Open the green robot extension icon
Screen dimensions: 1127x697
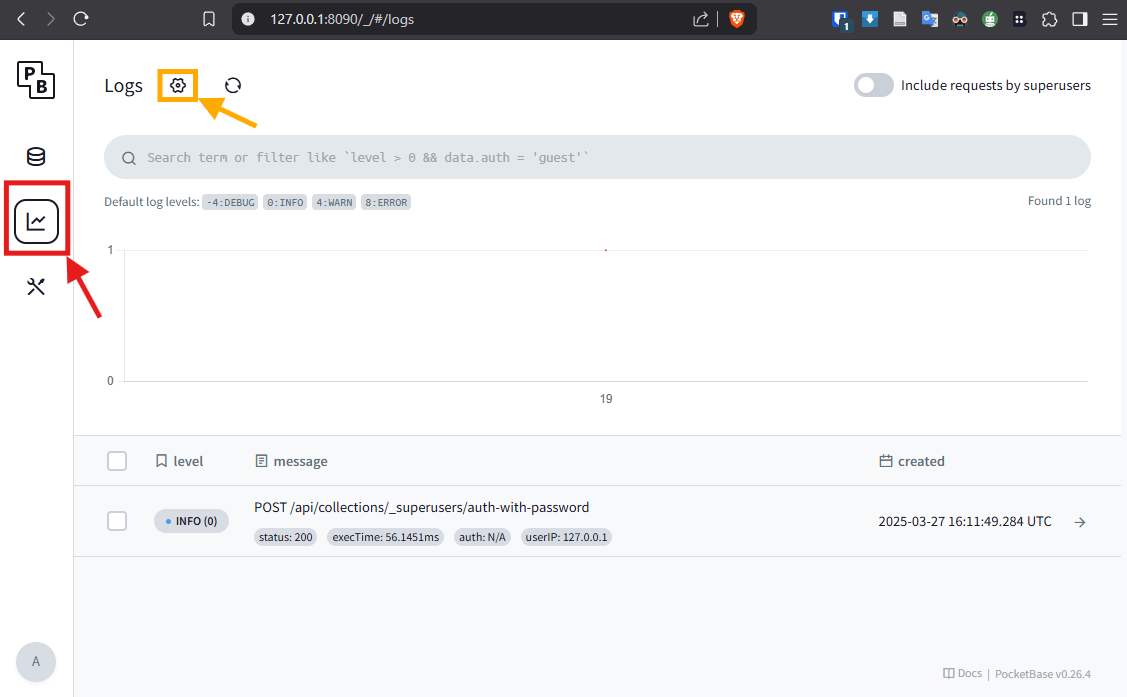990,19
